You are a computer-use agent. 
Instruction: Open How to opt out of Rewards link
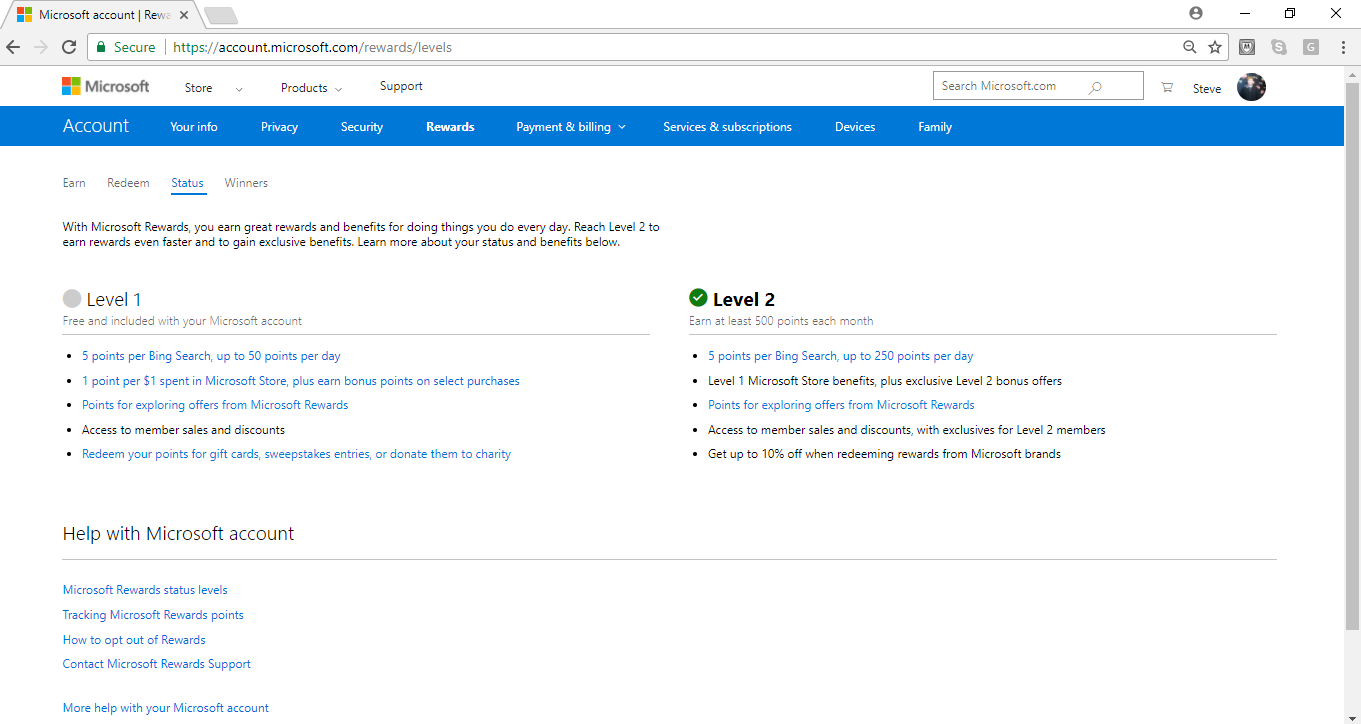click(x=134, y=640)
